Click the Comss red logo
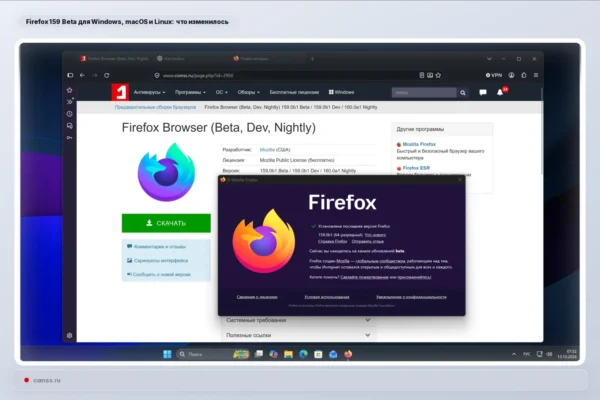 [120, 92]
